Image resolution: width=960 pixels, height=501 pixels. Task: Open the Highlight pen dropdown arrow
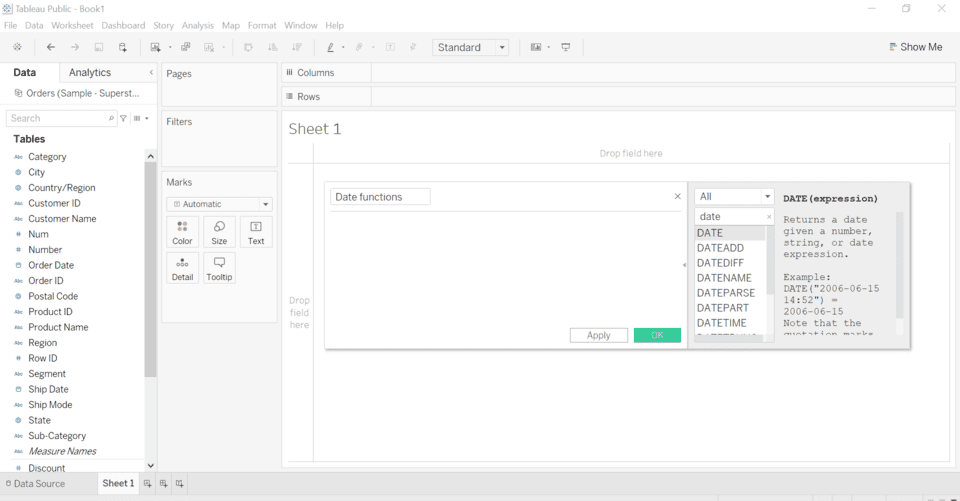(343, 47)
